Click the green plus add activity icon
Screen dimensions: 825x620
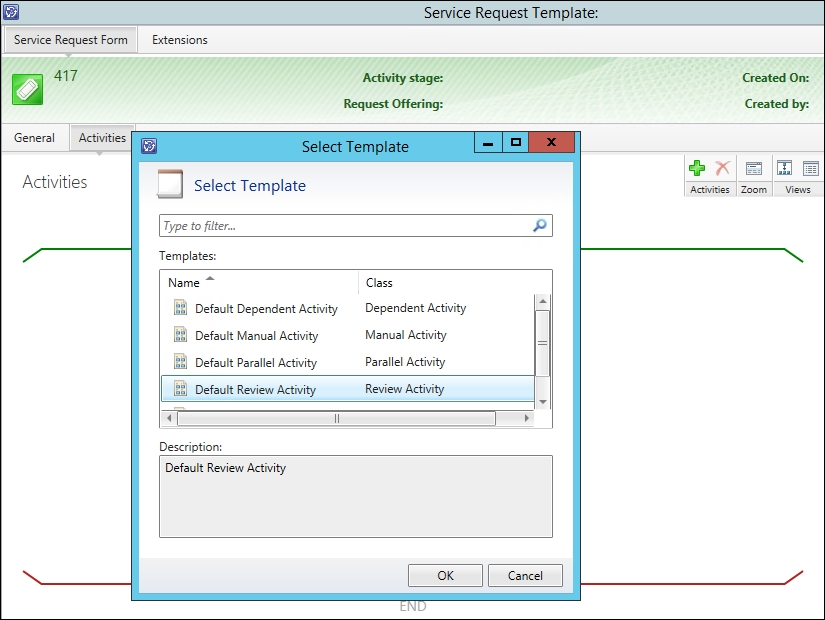pos(697,168)
